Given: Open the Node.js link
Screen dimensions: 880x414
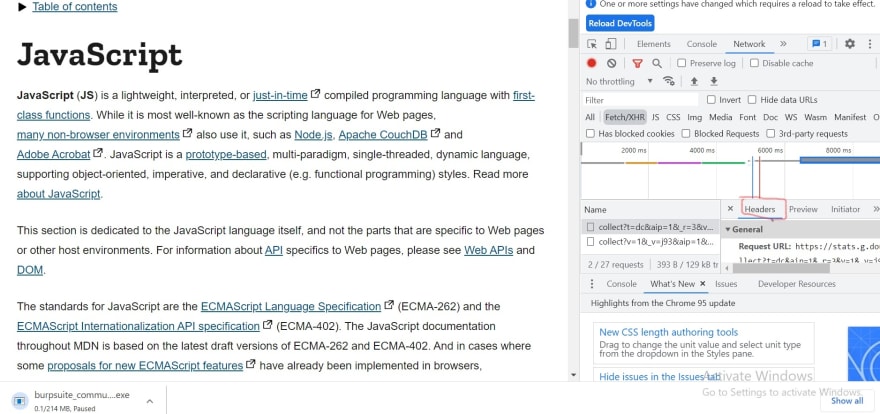Looking at the screenshot, I should coord(314,135).
